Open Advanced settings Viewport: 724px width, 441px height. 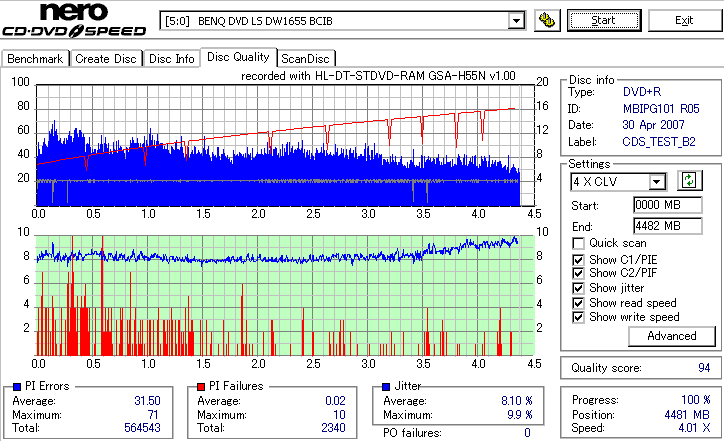click(x=672, y=336)
